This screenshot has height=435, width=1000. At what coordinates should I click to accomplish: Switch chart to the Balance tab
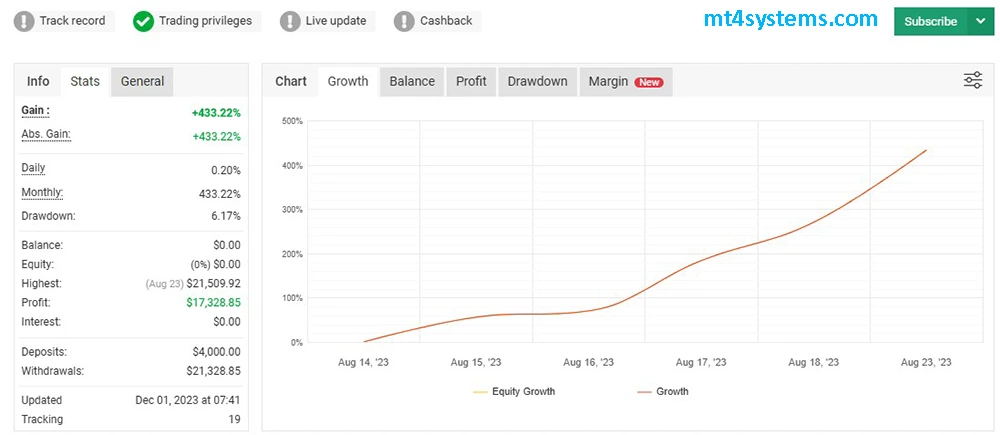tap(412, 82)
